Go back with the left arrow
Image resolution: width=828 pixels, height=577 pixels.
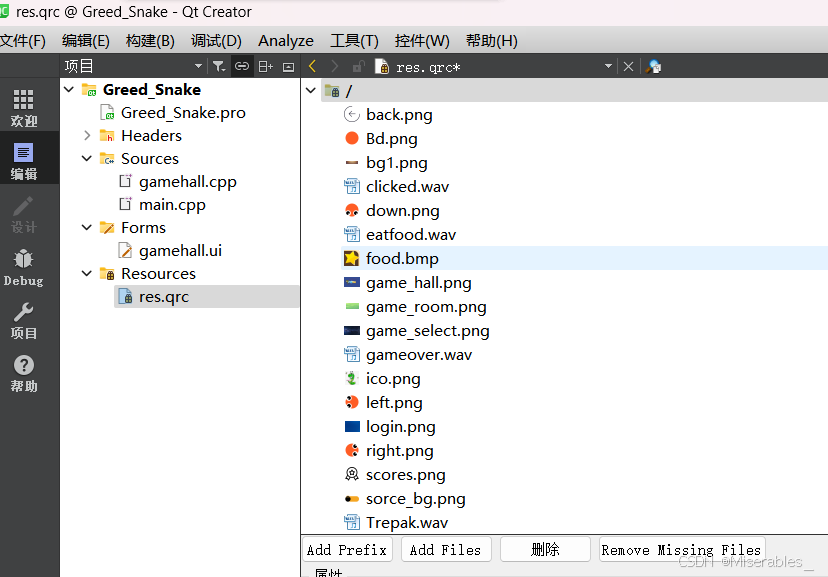(x=313, y=67)
